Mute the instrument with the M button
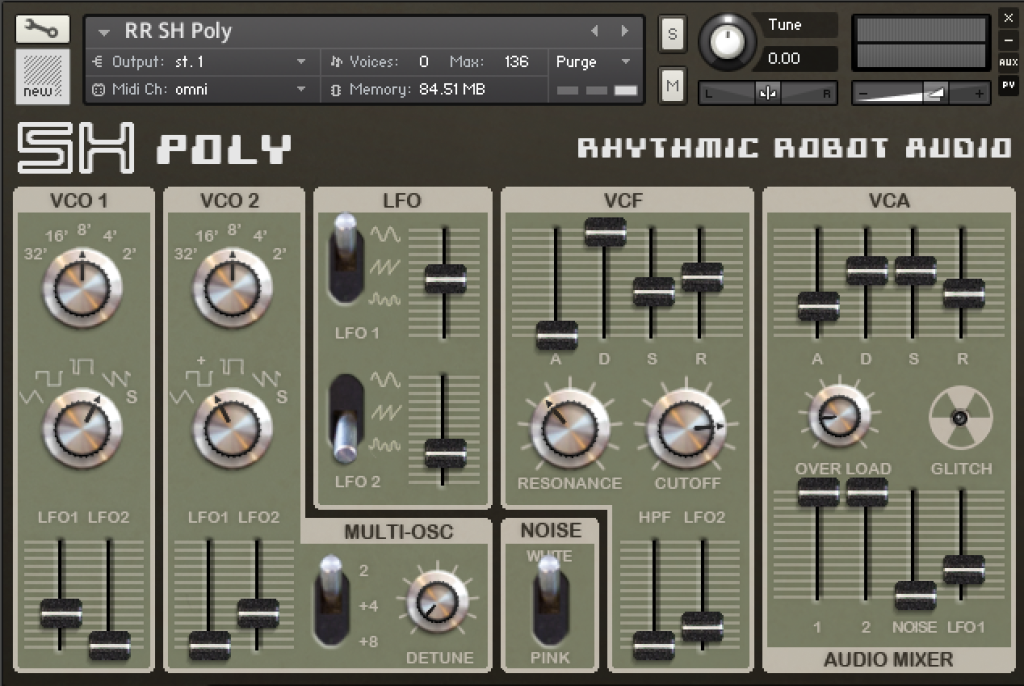Screen dimensions: 1024x686 [671, 85]
